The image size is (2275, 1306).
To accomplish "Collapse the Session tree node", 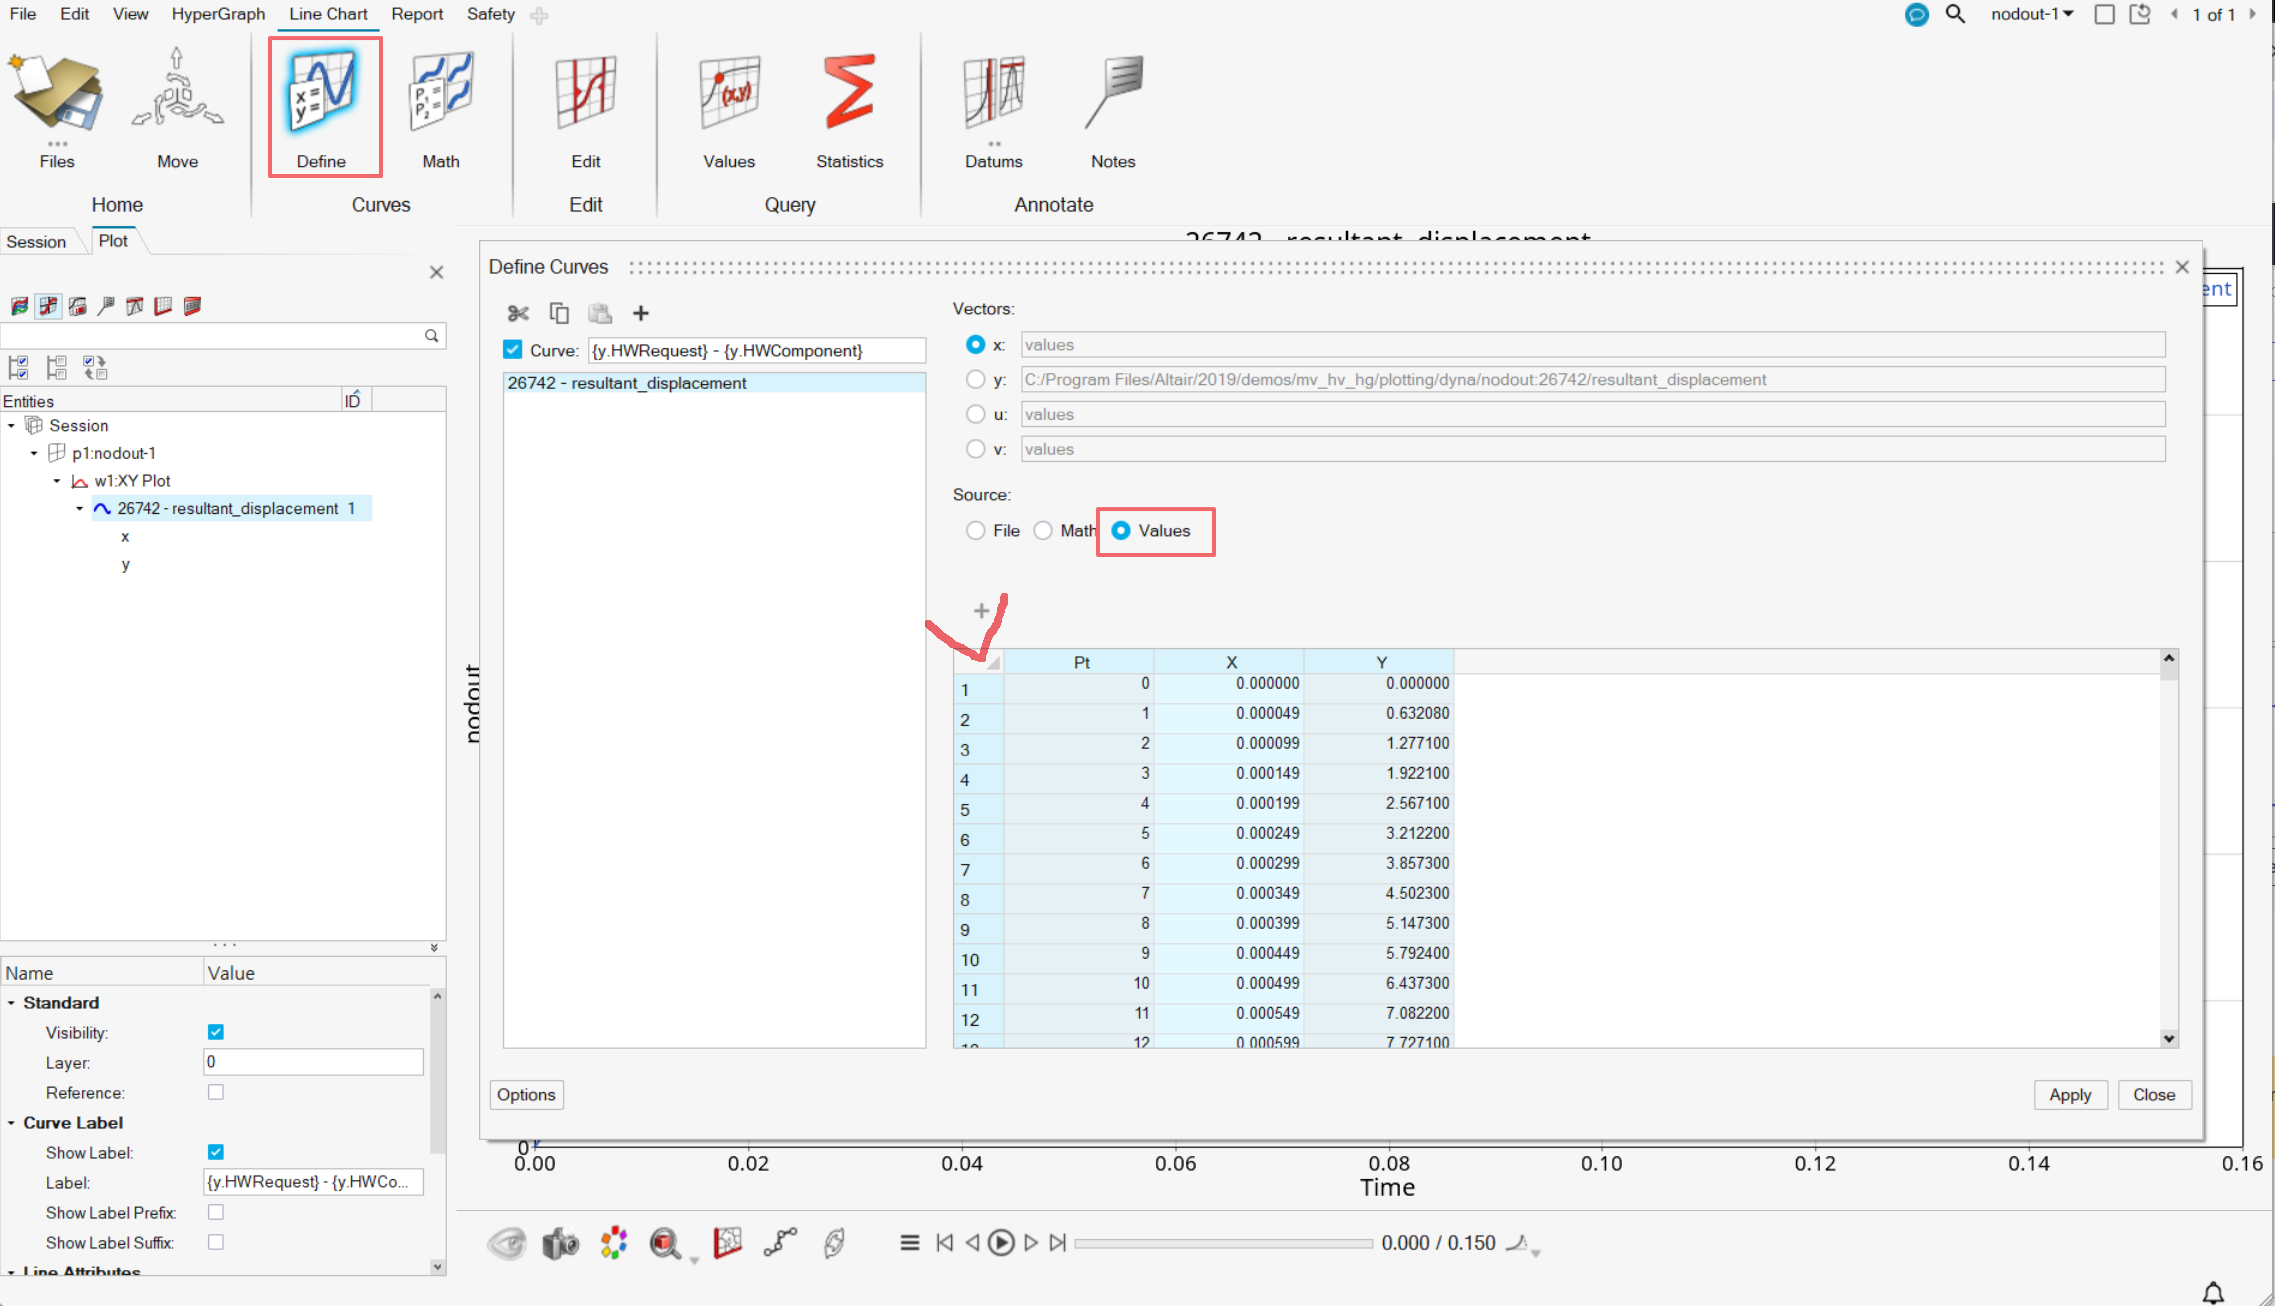I will tap(12, 426).
